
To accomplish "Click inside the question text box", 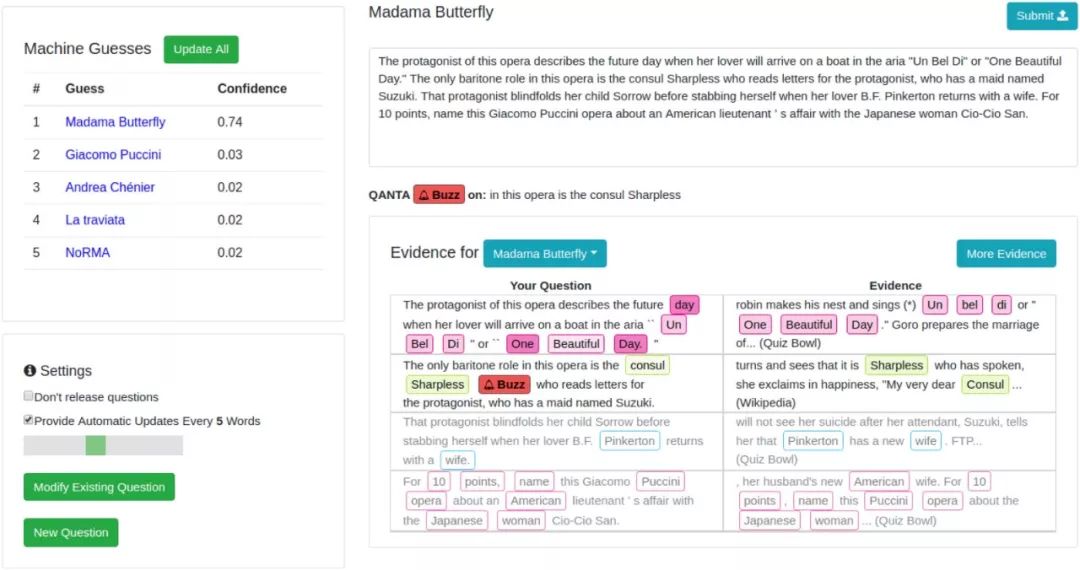I will pyautogui.click(x=723, y=107).
